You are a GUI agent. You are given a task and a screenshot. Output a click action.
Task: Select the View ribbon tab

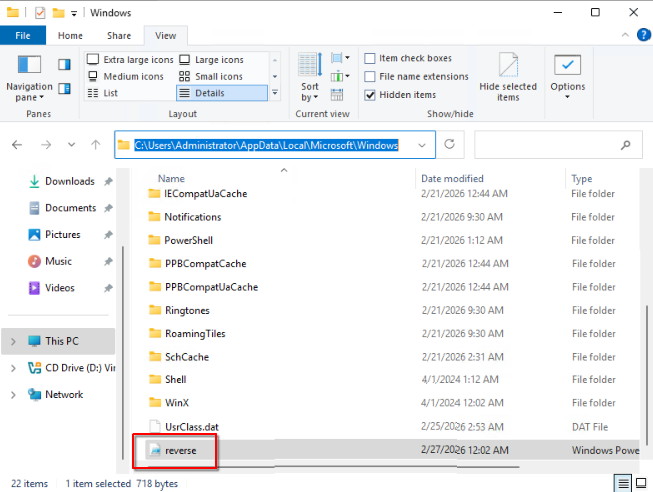click(x=165, y=35)
